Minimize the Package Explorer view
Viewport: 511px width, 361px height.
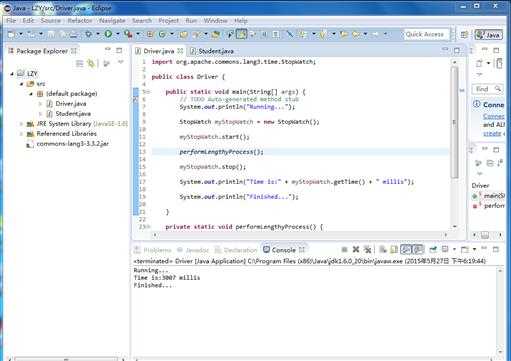tap(108, 50)
